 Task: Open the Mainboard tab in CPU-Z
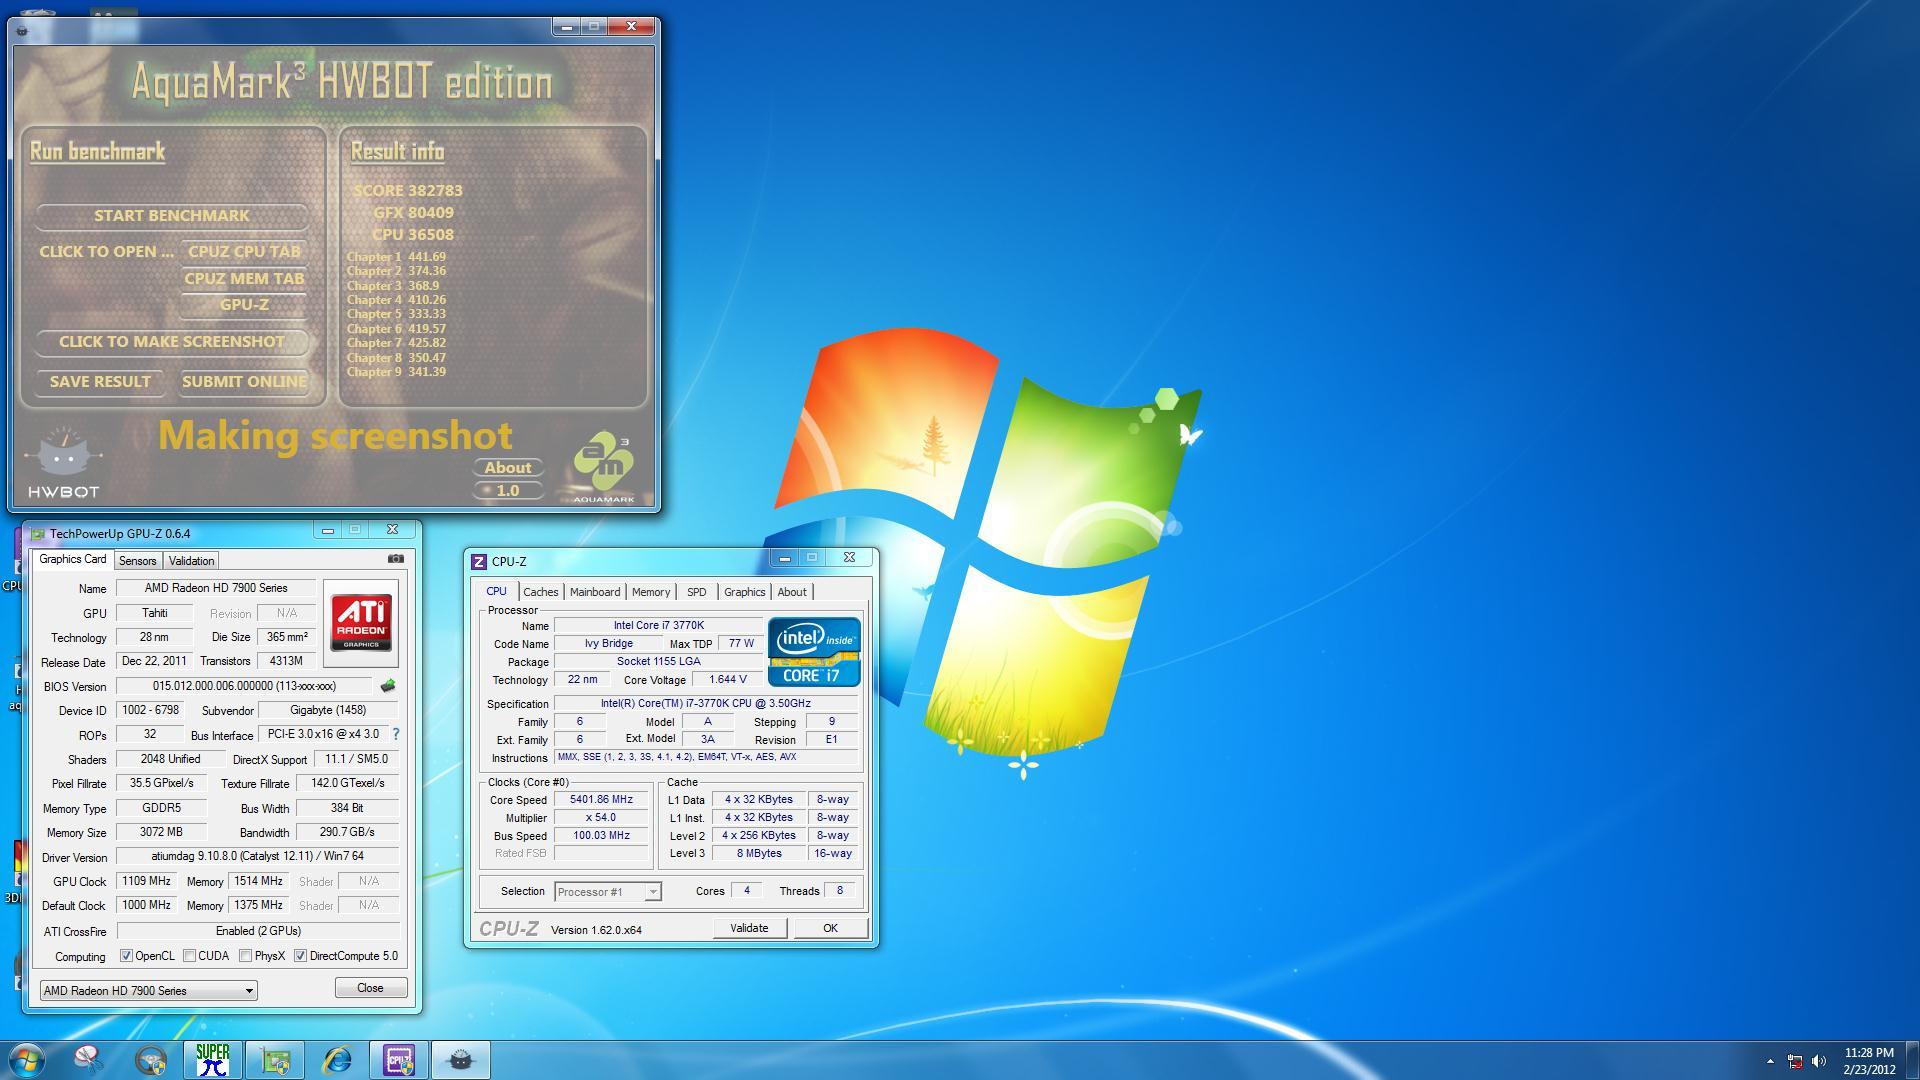click(595, 592)
